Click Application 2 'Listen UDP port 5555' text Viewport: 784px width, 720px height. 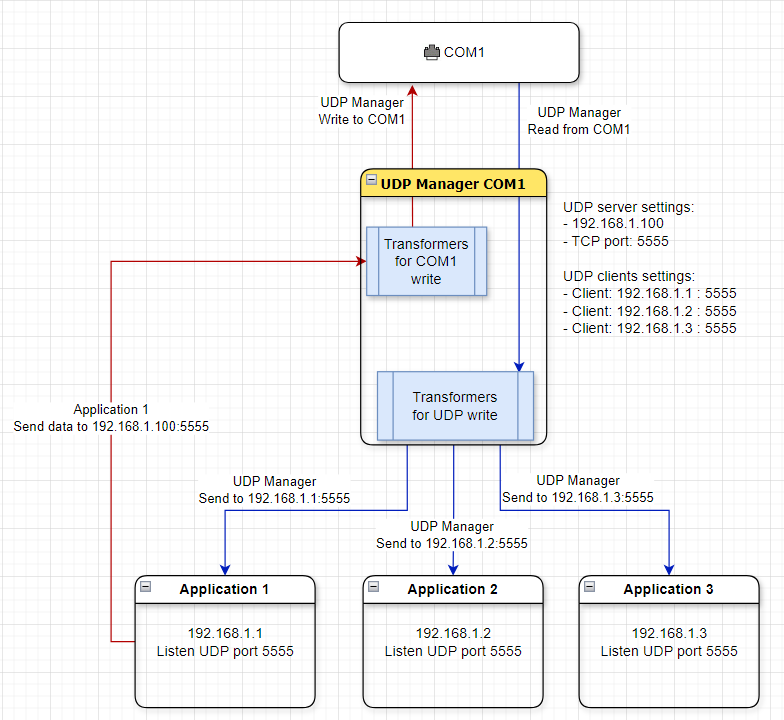(453, 651)
